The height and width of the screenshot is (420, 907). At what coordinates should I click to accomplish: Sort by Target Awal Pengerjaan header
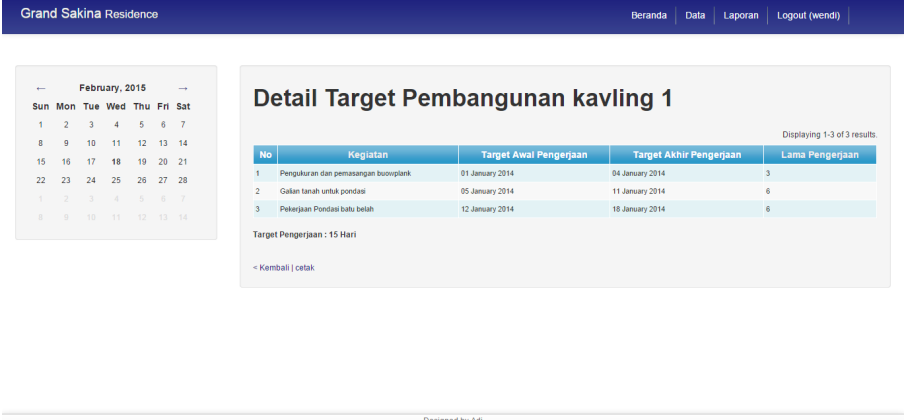533,155
